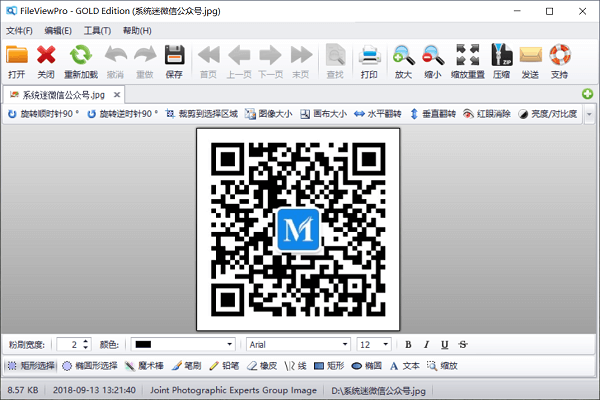The height and width of the screenshot is (400, 600).
Task: Click the 8.57 KB size status
Action: [x=23, y=390]
